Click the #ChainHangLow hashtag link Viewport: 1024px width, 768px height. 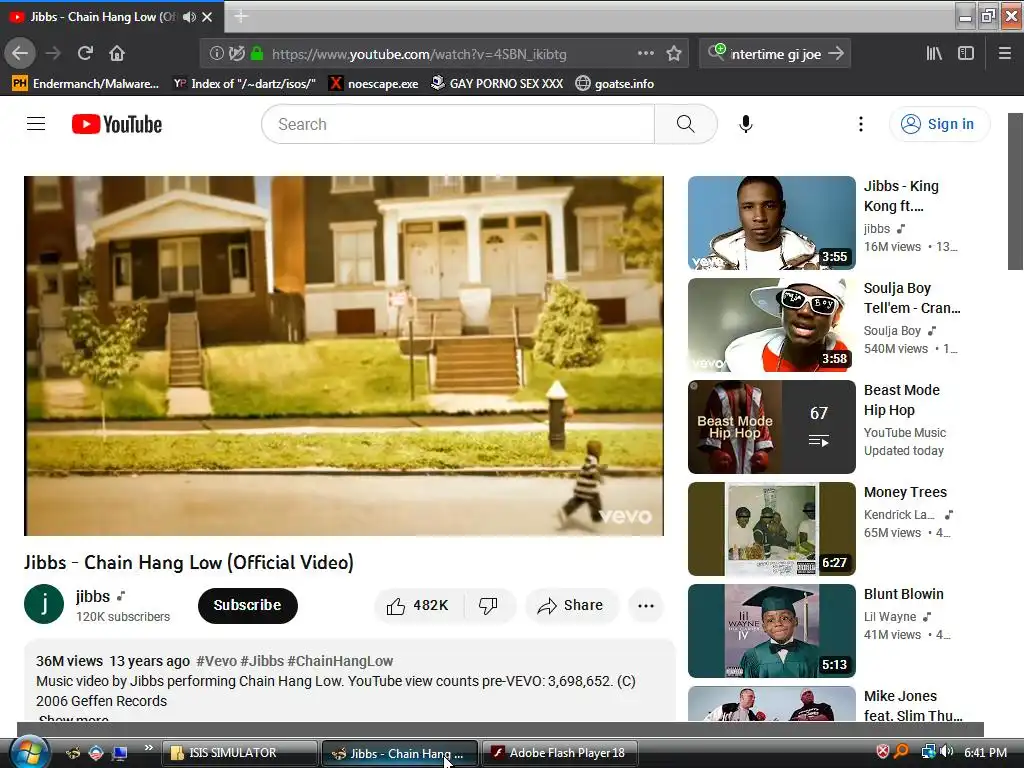(x=340, y=661)
